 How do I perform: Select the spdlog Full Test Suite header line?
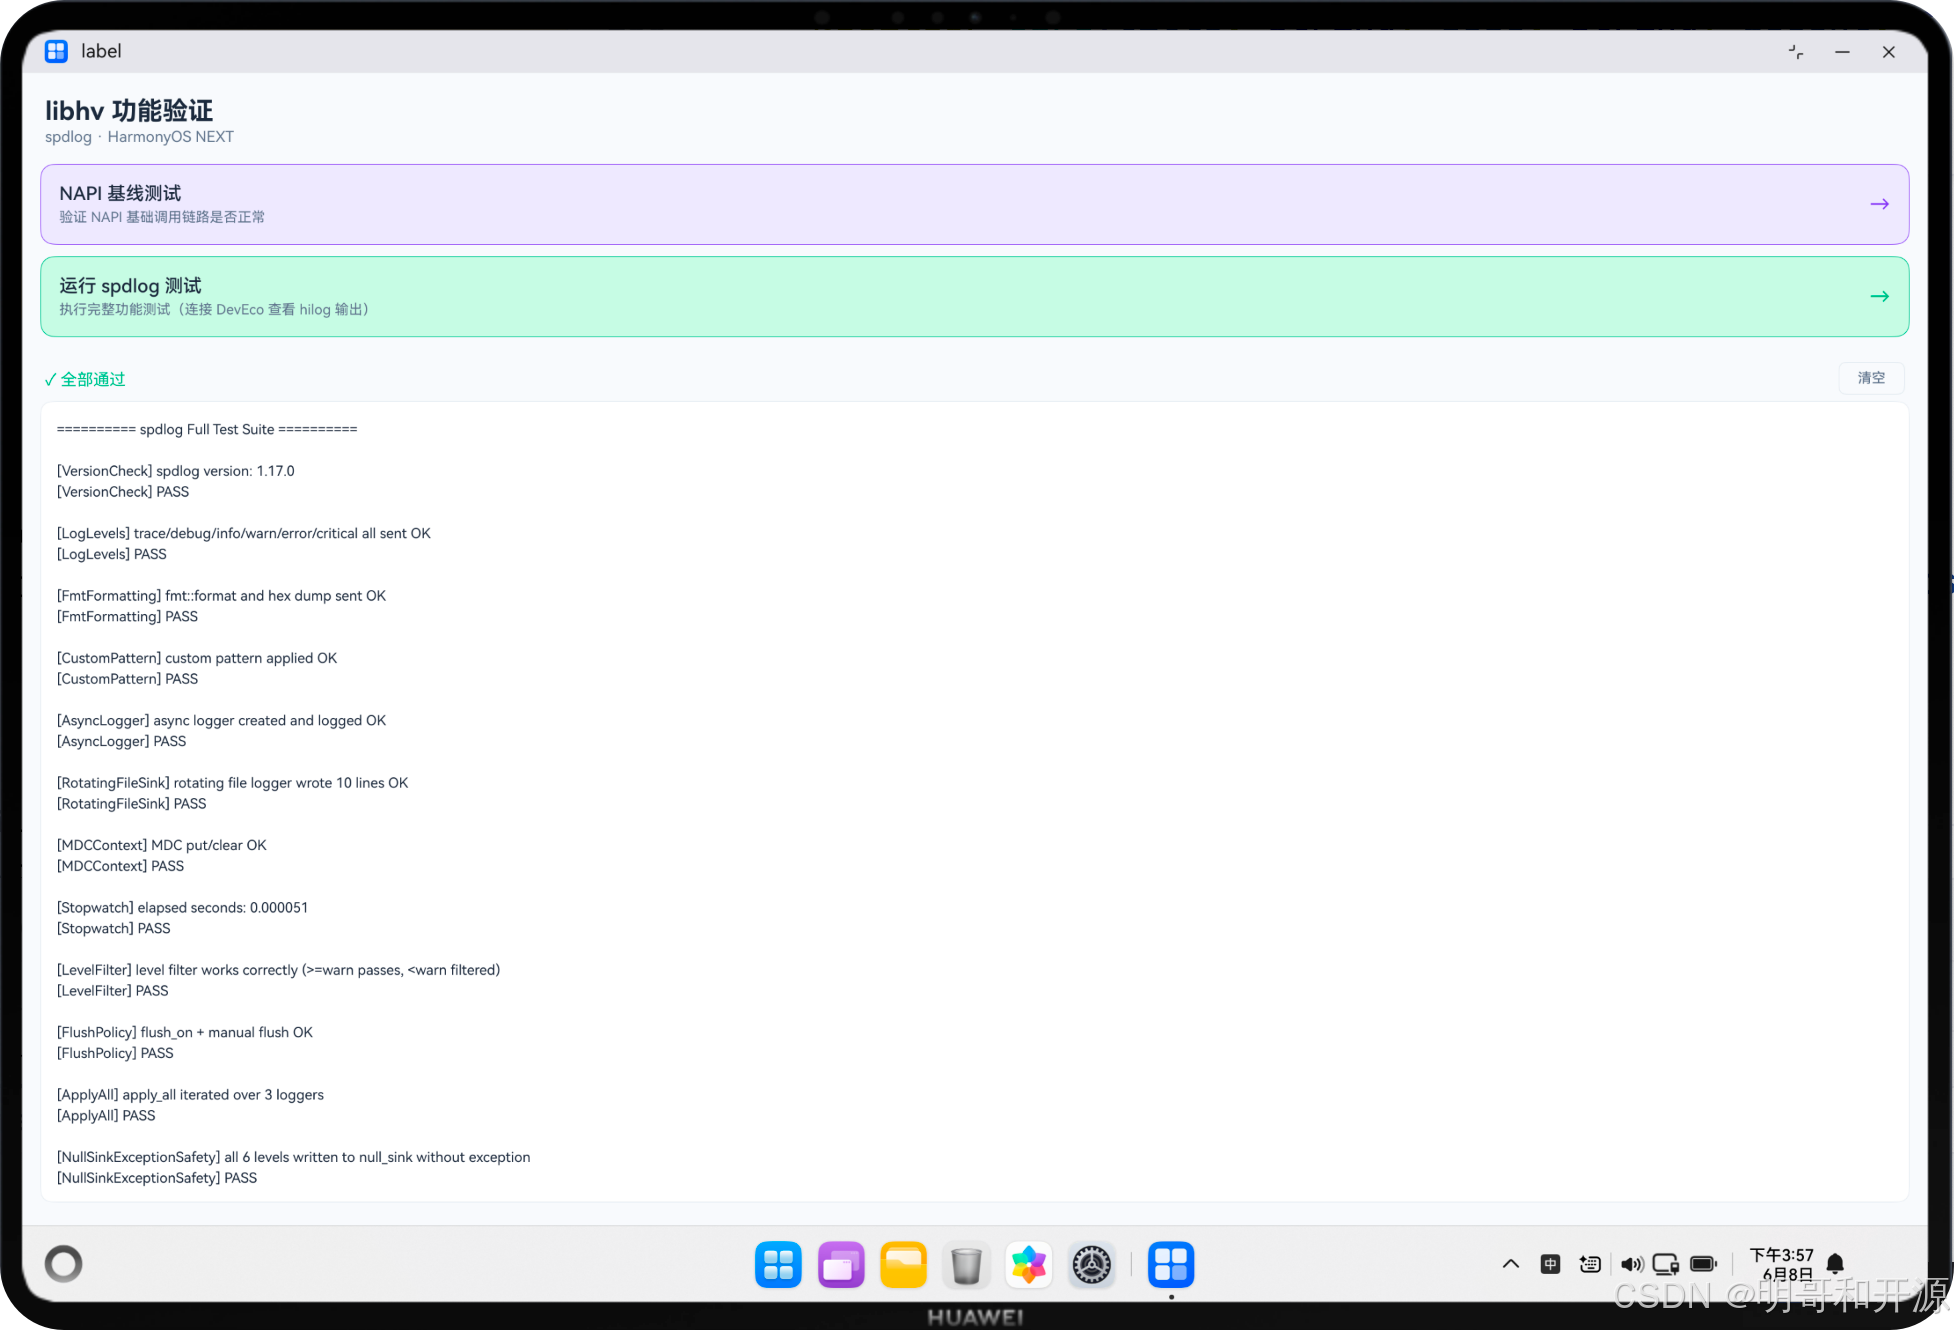pos(207,429)
